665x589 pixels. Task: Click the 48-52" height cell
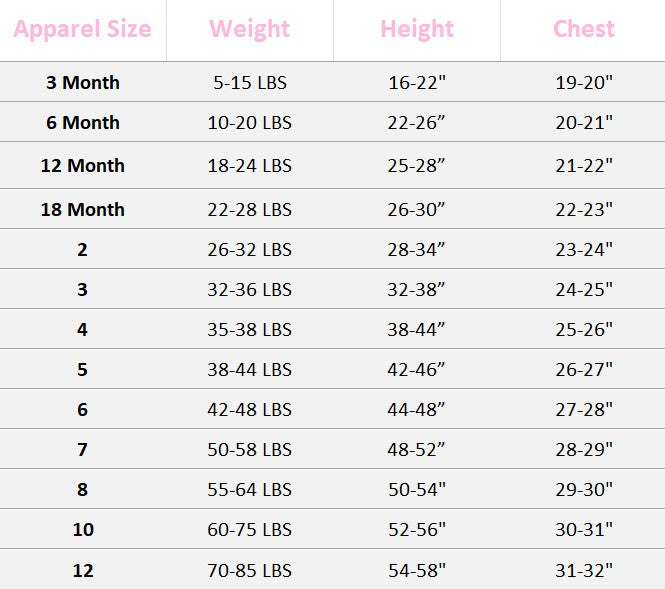417,449
